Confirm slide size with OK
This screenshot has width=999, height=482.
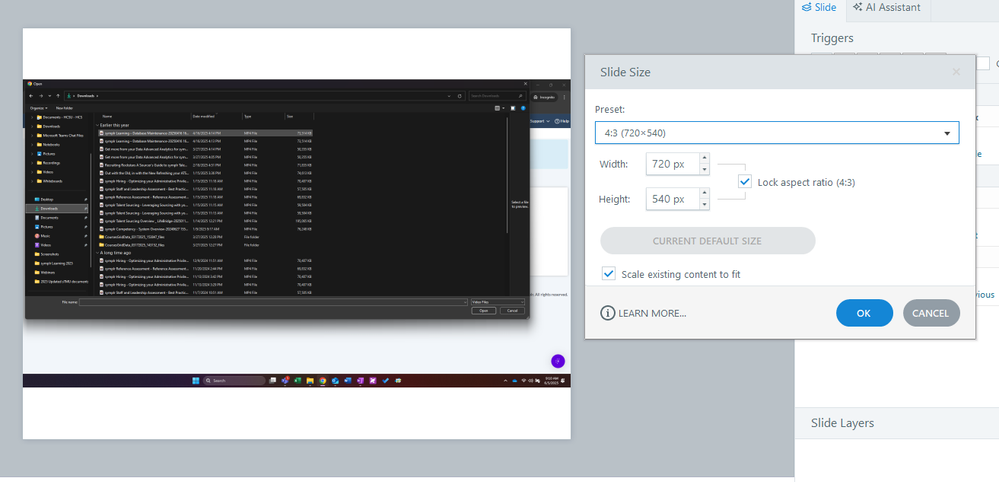point(864,313)
